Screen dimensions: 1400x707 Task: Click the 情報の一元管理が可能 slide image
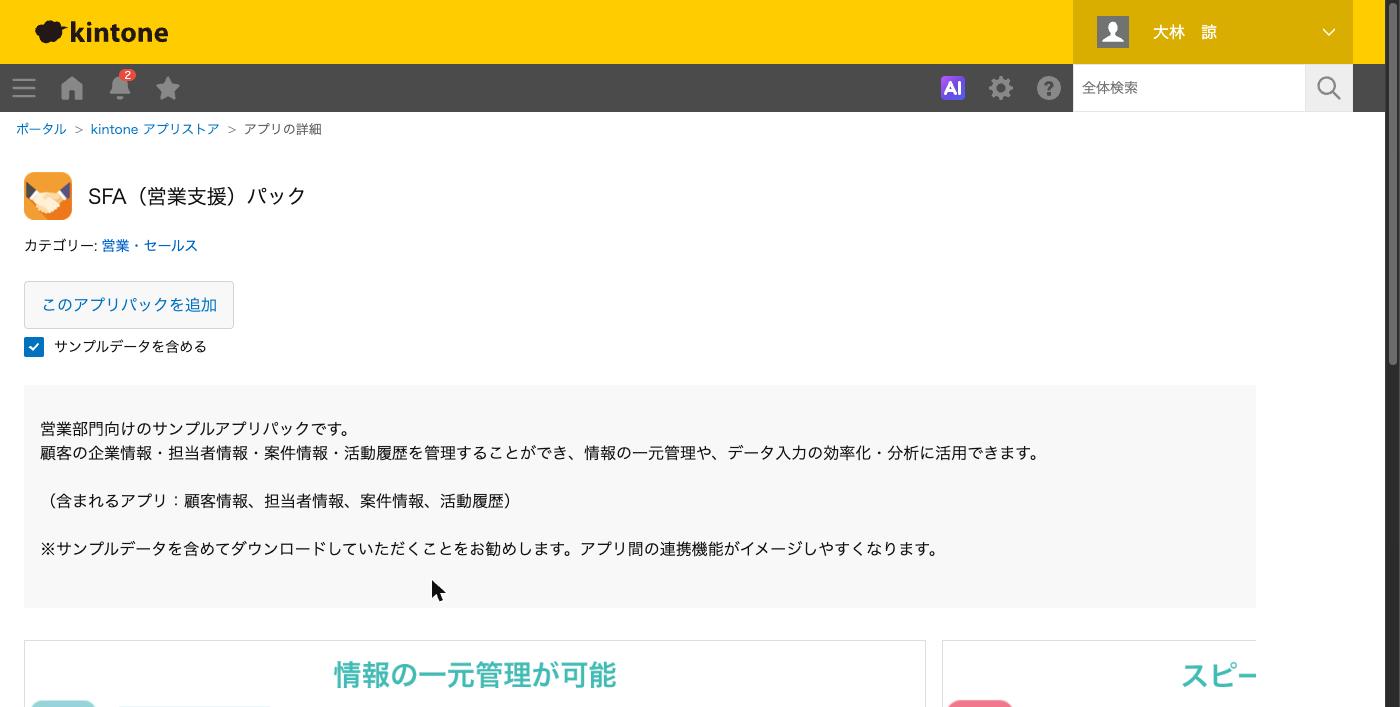coord(475,674)
